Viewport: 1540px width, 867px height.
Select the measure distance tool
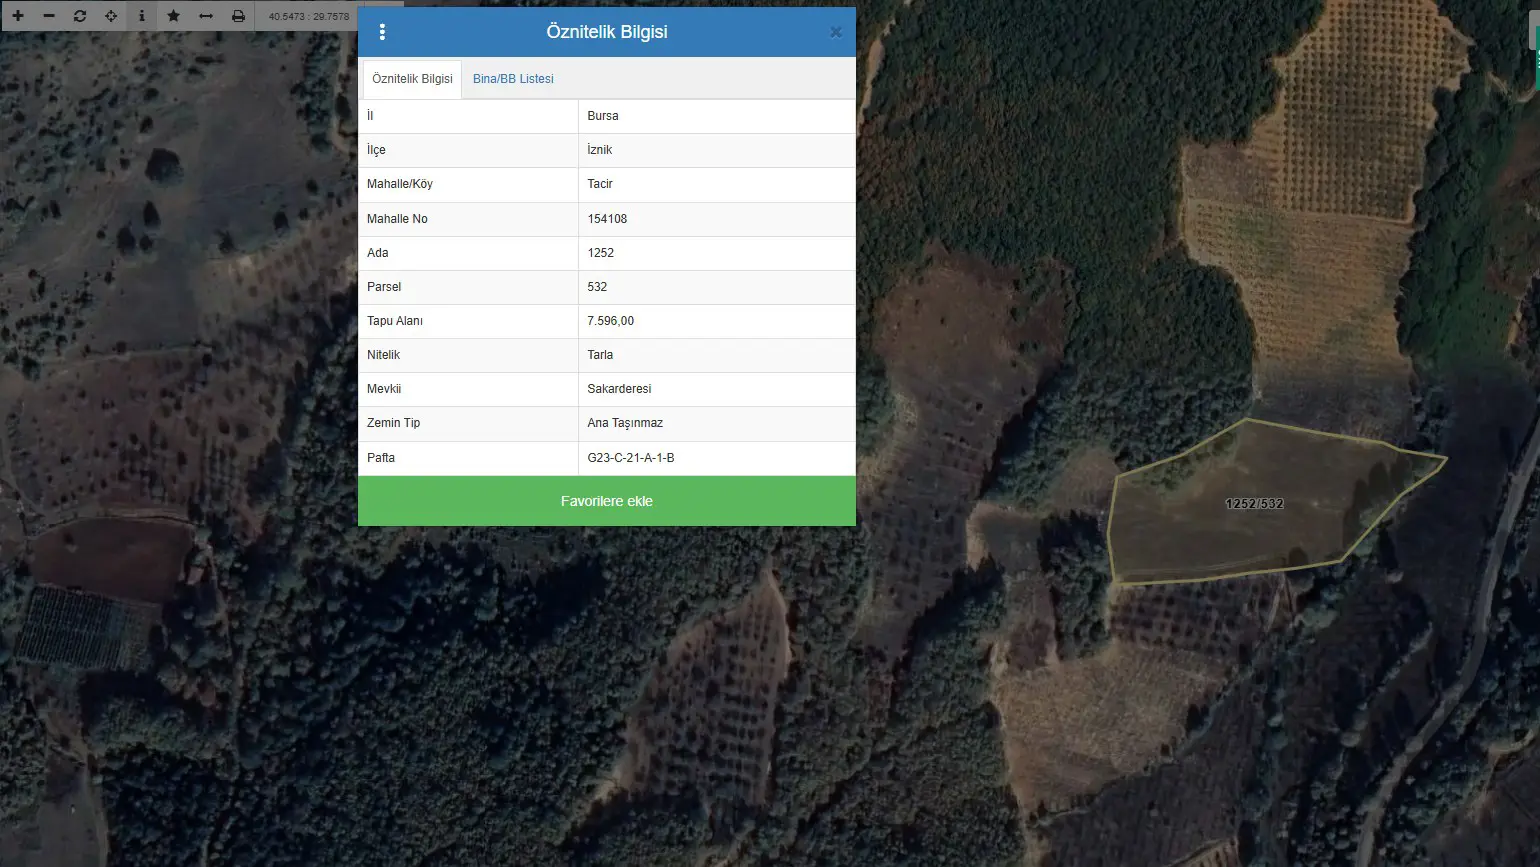(206, 16)
